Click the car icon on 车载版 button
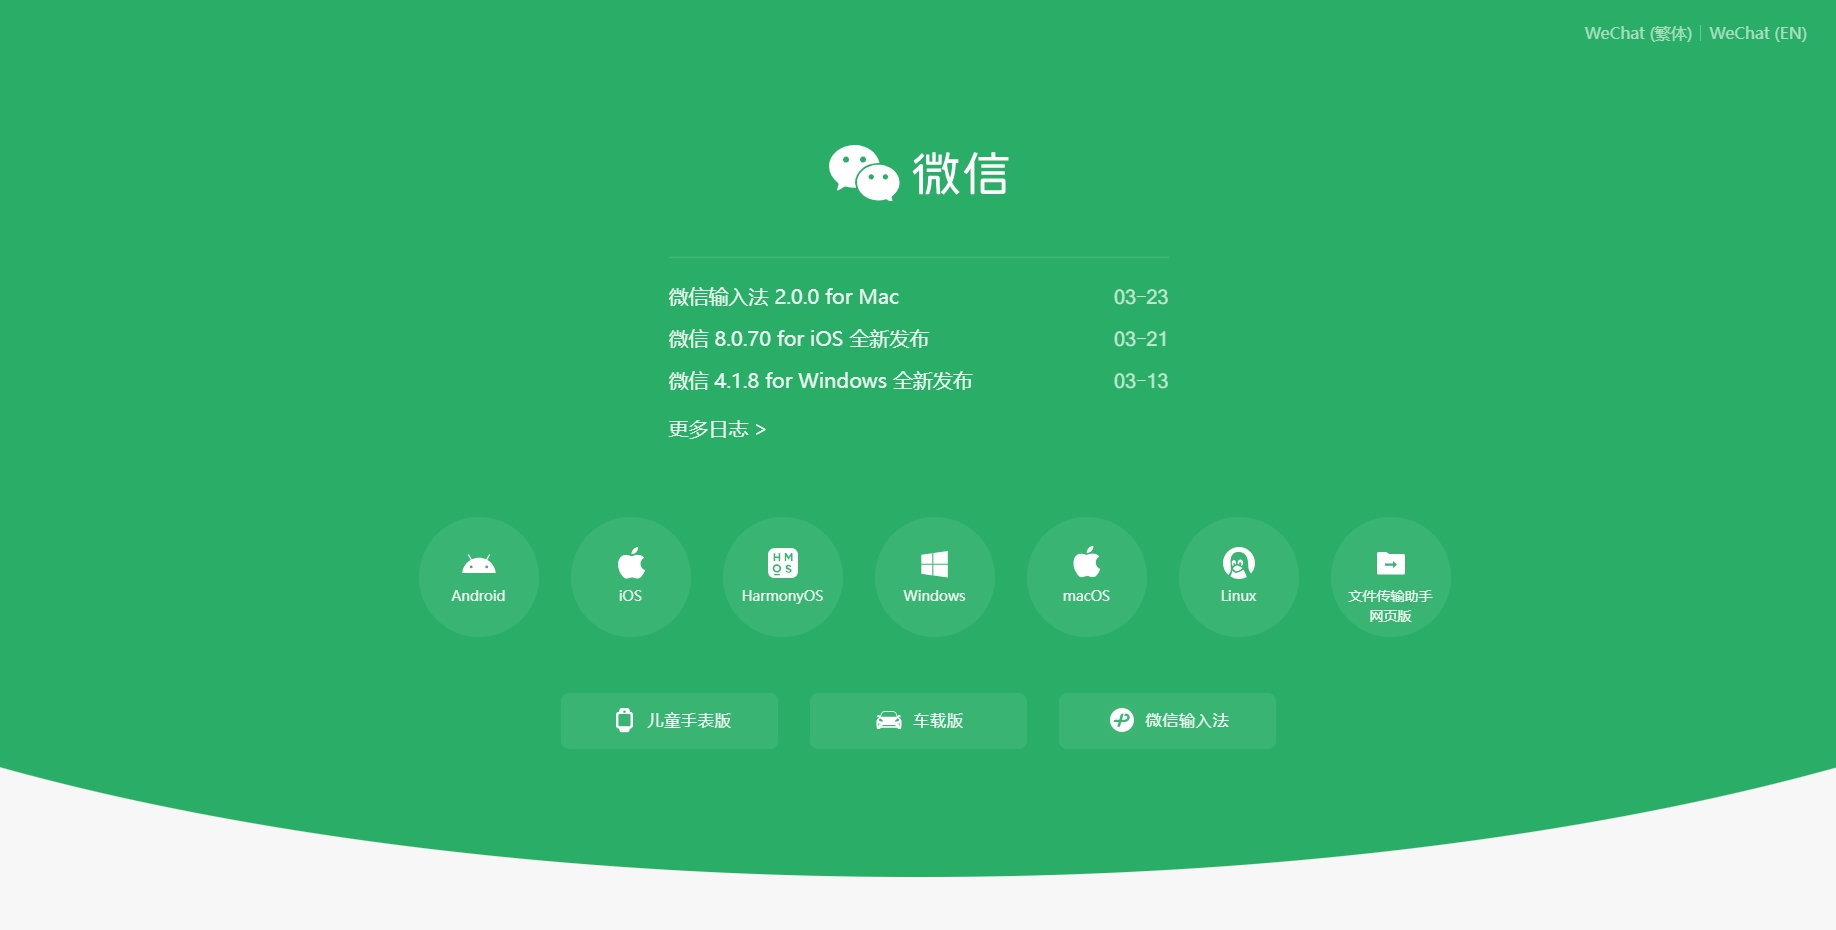The width and height of the screenshot is (1836, 930). coord(888,719)
